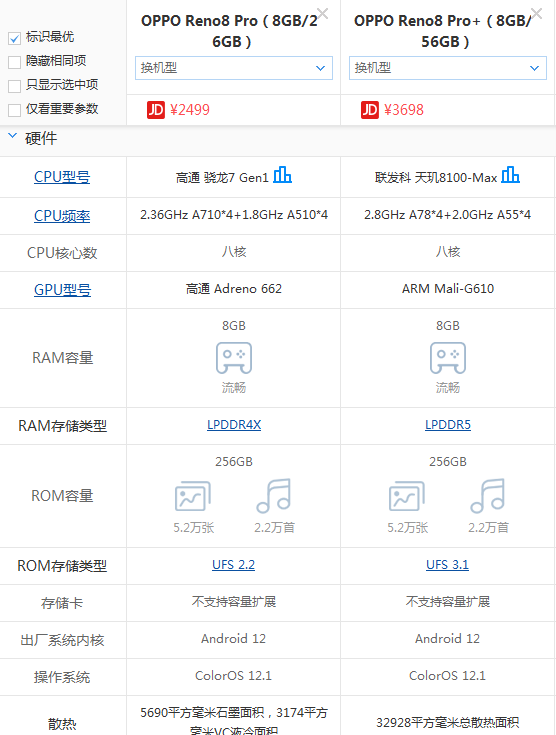Tick the 仅看重要参数 checkbox

point(15,110)
